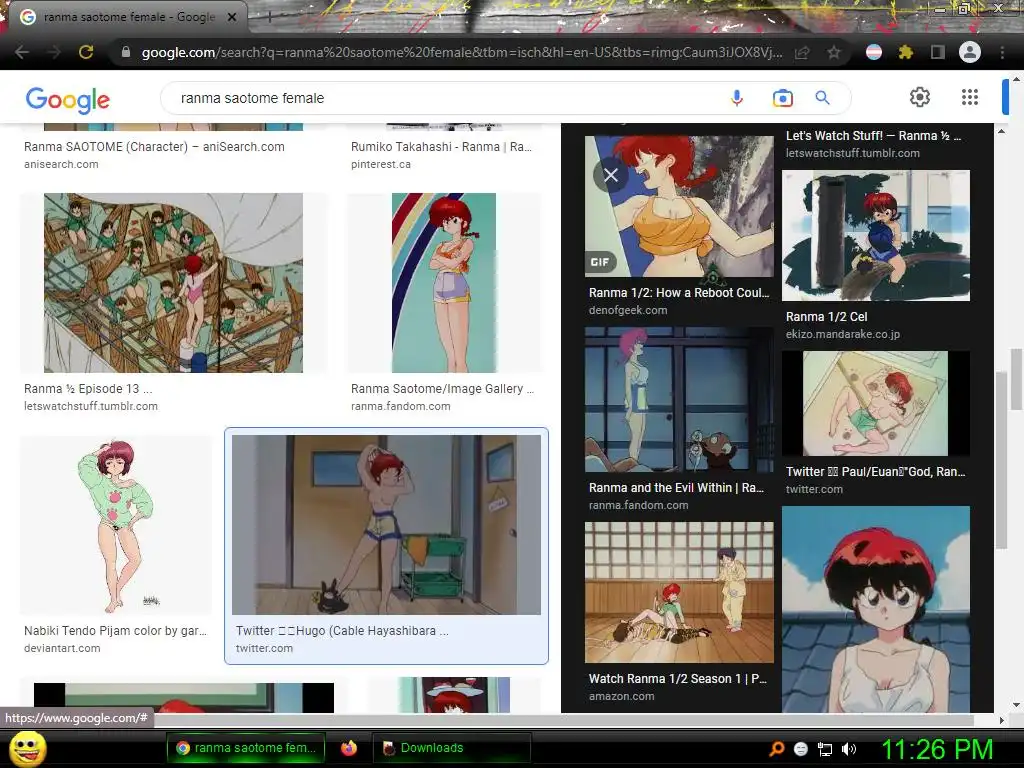Select the ranma saotome female browser tab
Viewport: 1024px width, 768px height.
pyautogui.click(x=127, y=17)
